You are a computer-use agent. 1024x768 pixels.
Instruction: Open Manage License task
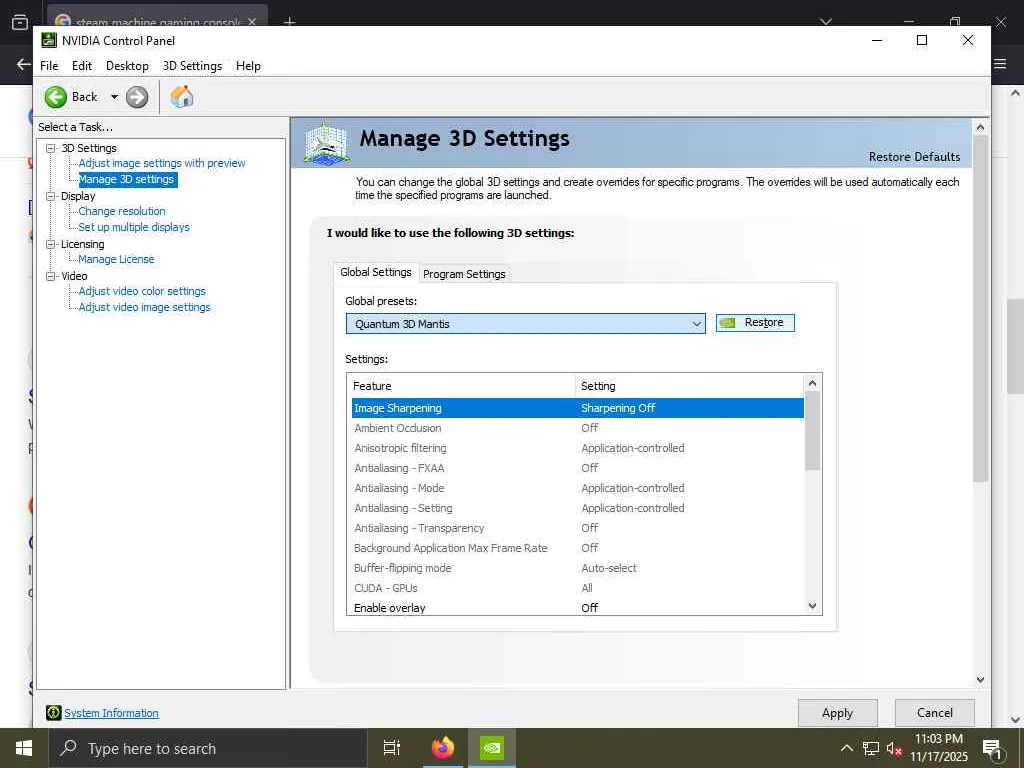[x=116, y=259]
